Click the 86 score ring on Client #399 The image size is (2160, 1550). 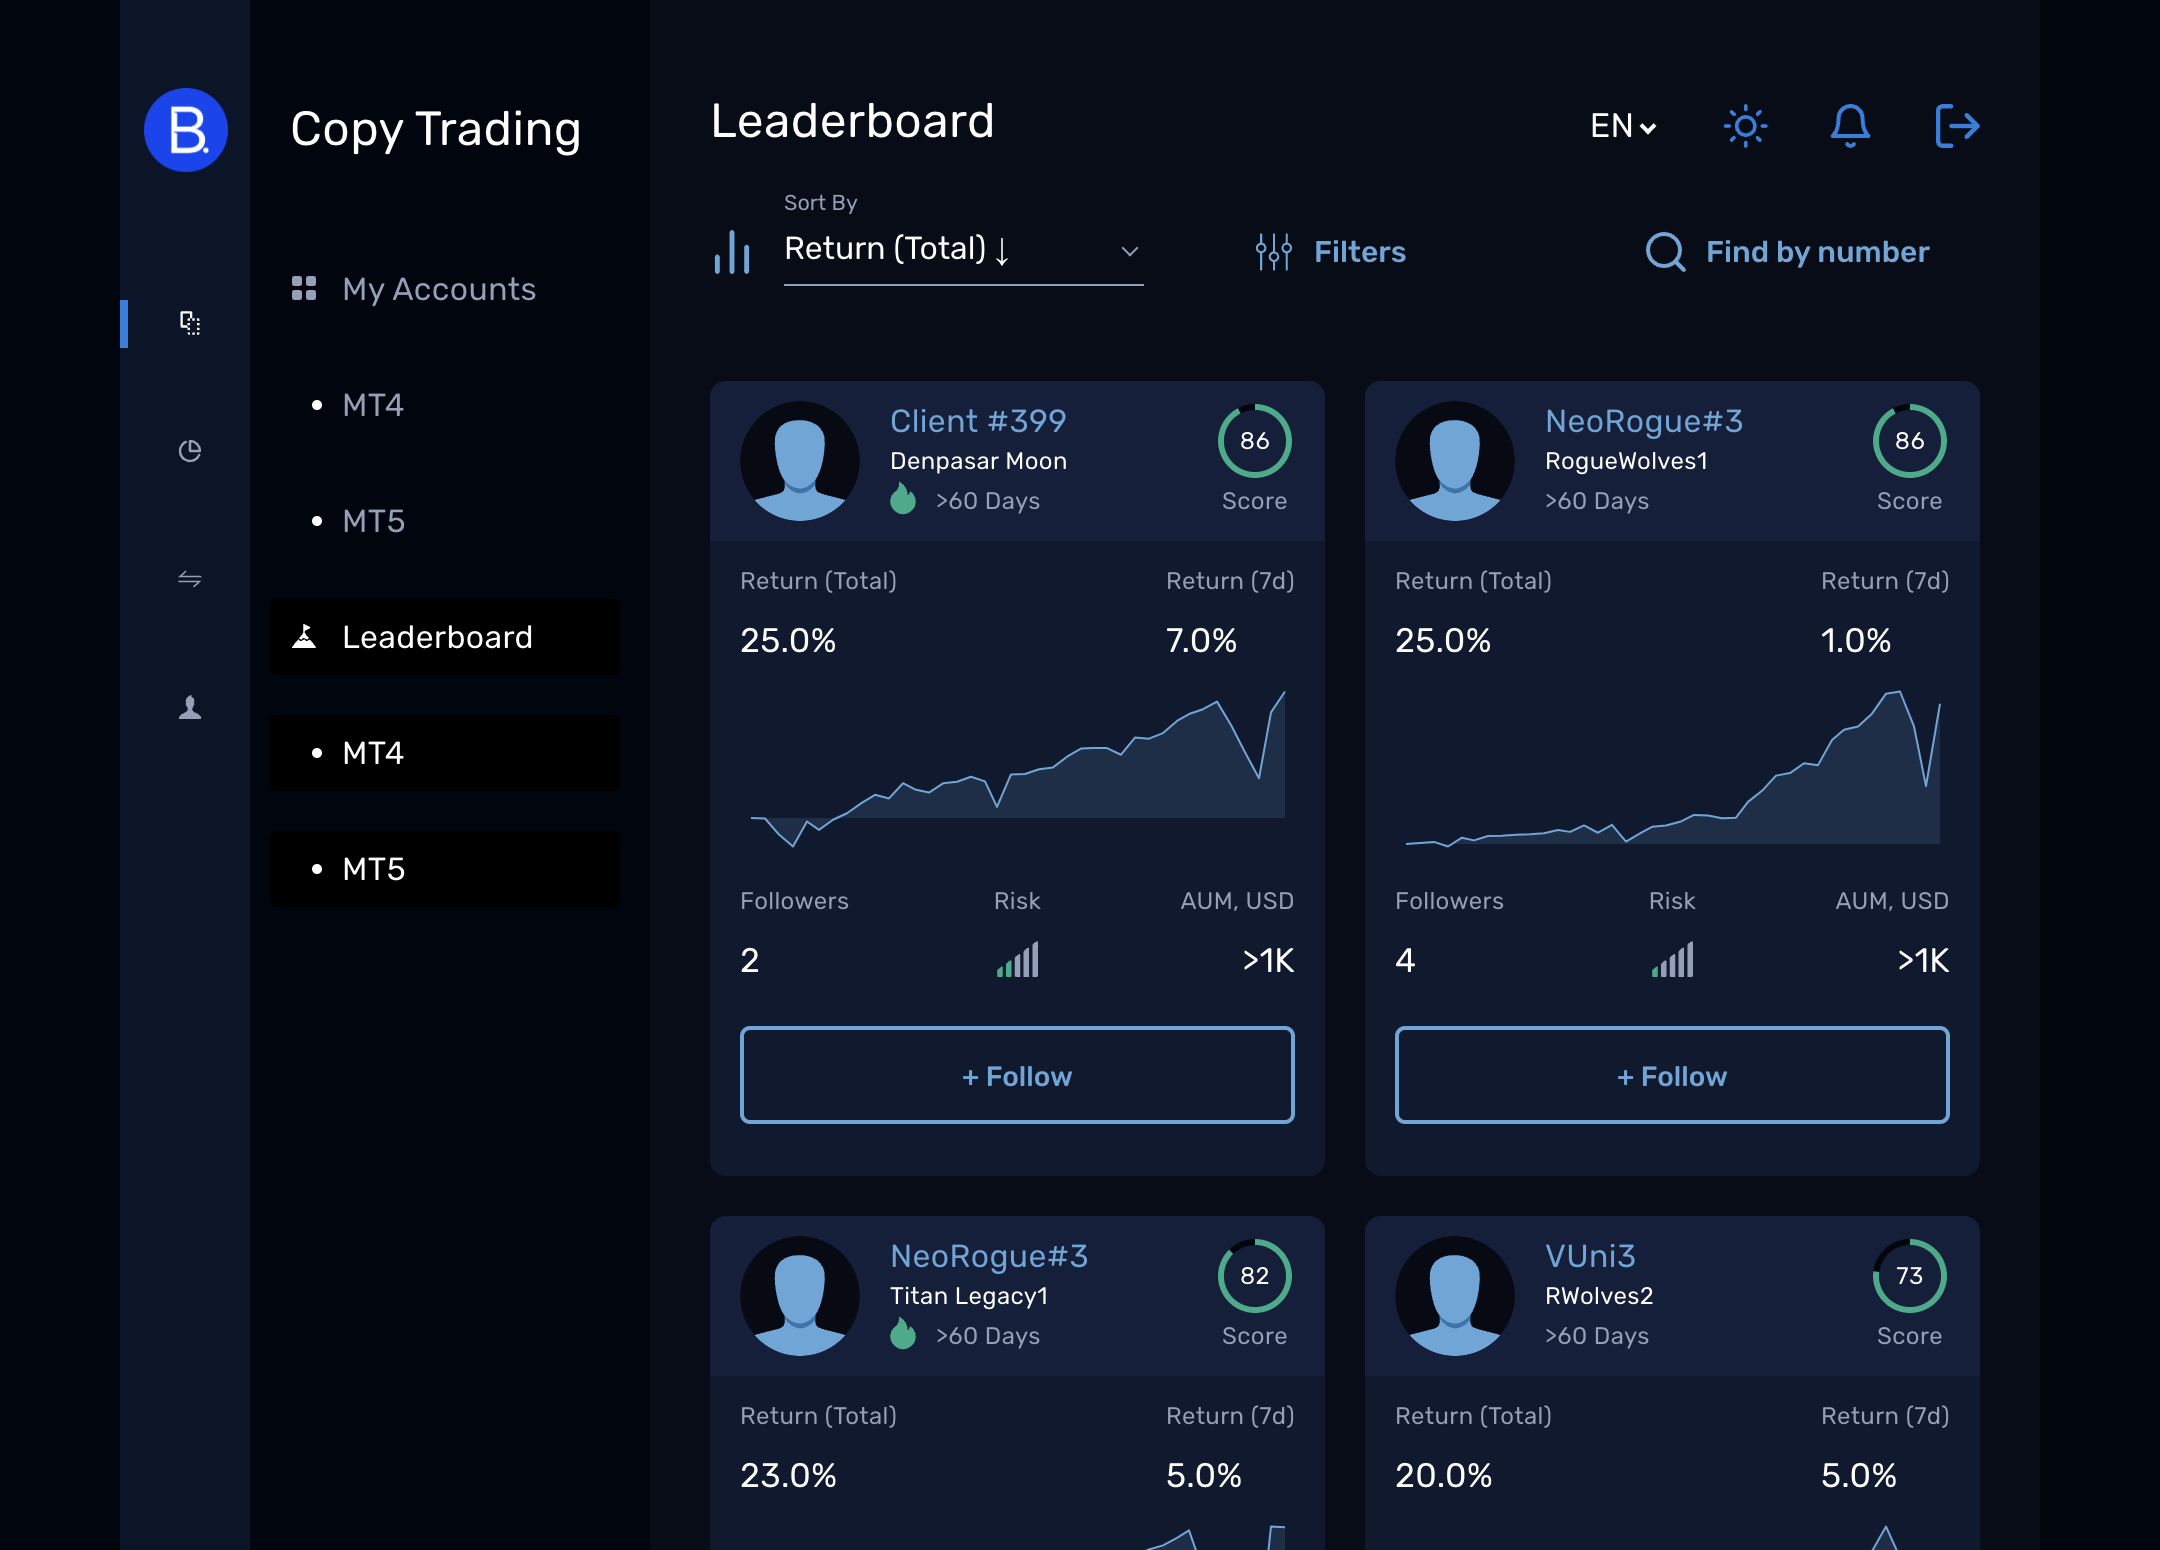1255,441
